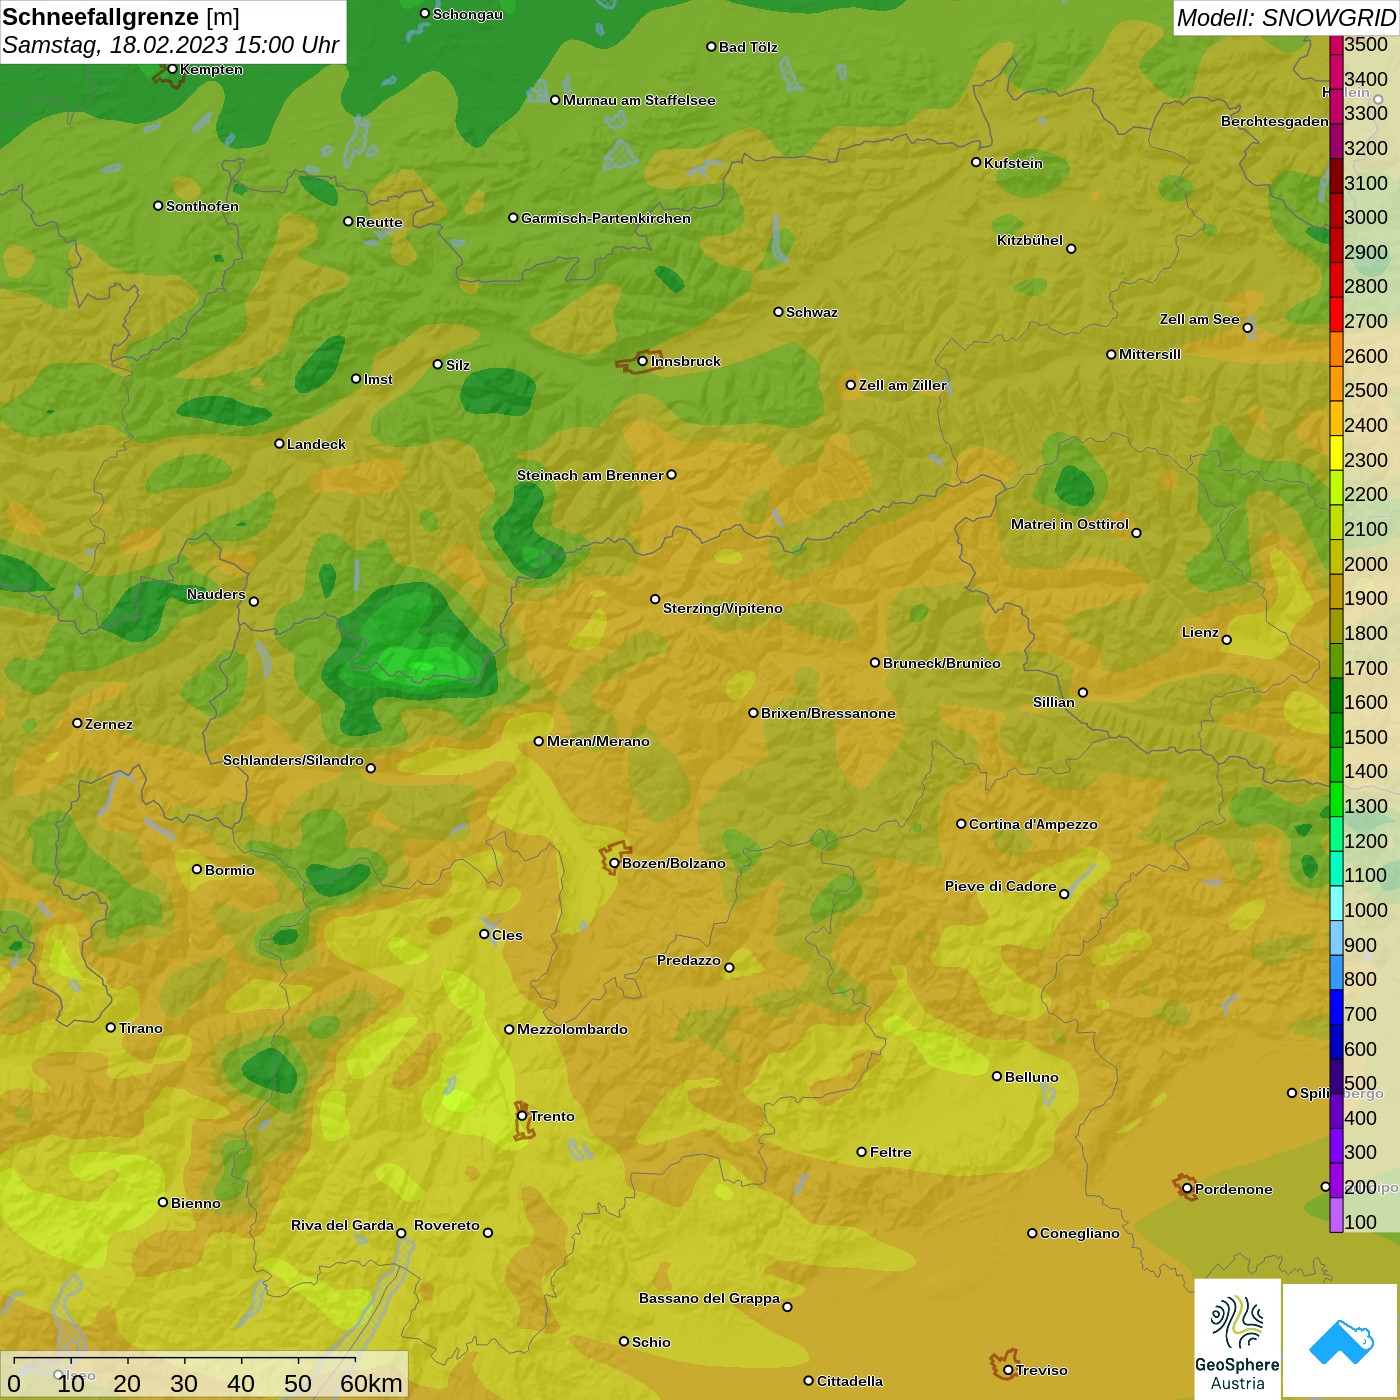The height and width of the screenshot is (1400, 1400).
Task: Click the 2300 m yellow legend color
Action: pyautogui.click(x=1336, y=453)
